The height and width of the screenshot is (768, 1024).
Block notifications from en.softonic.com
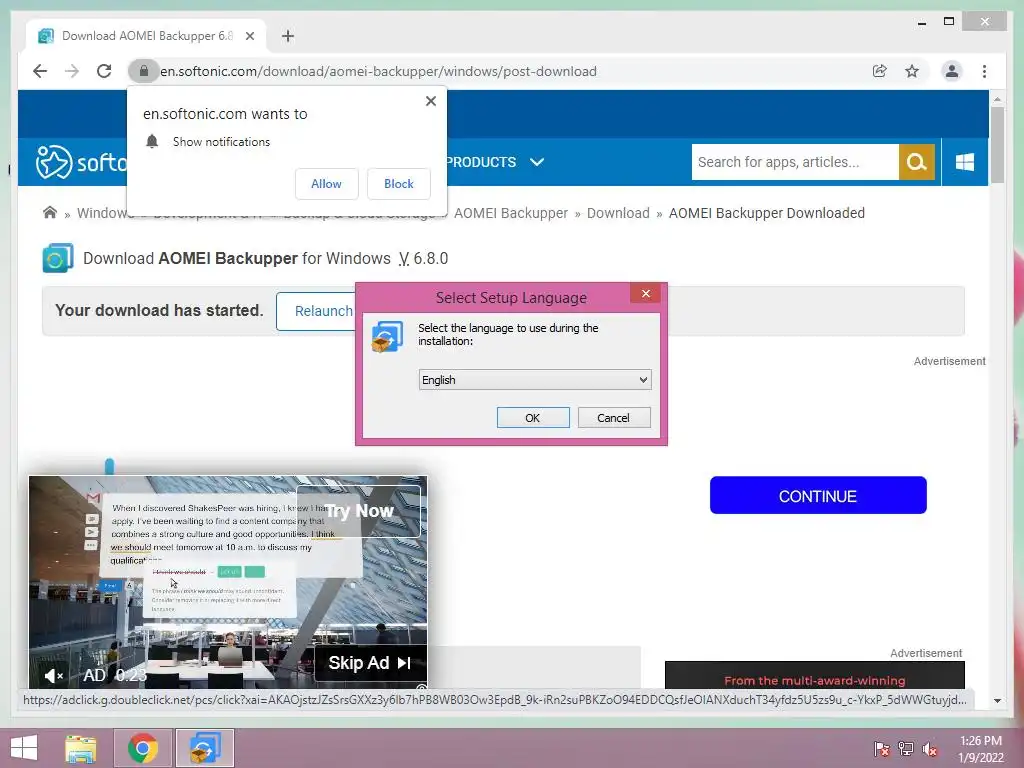[398, 184]
